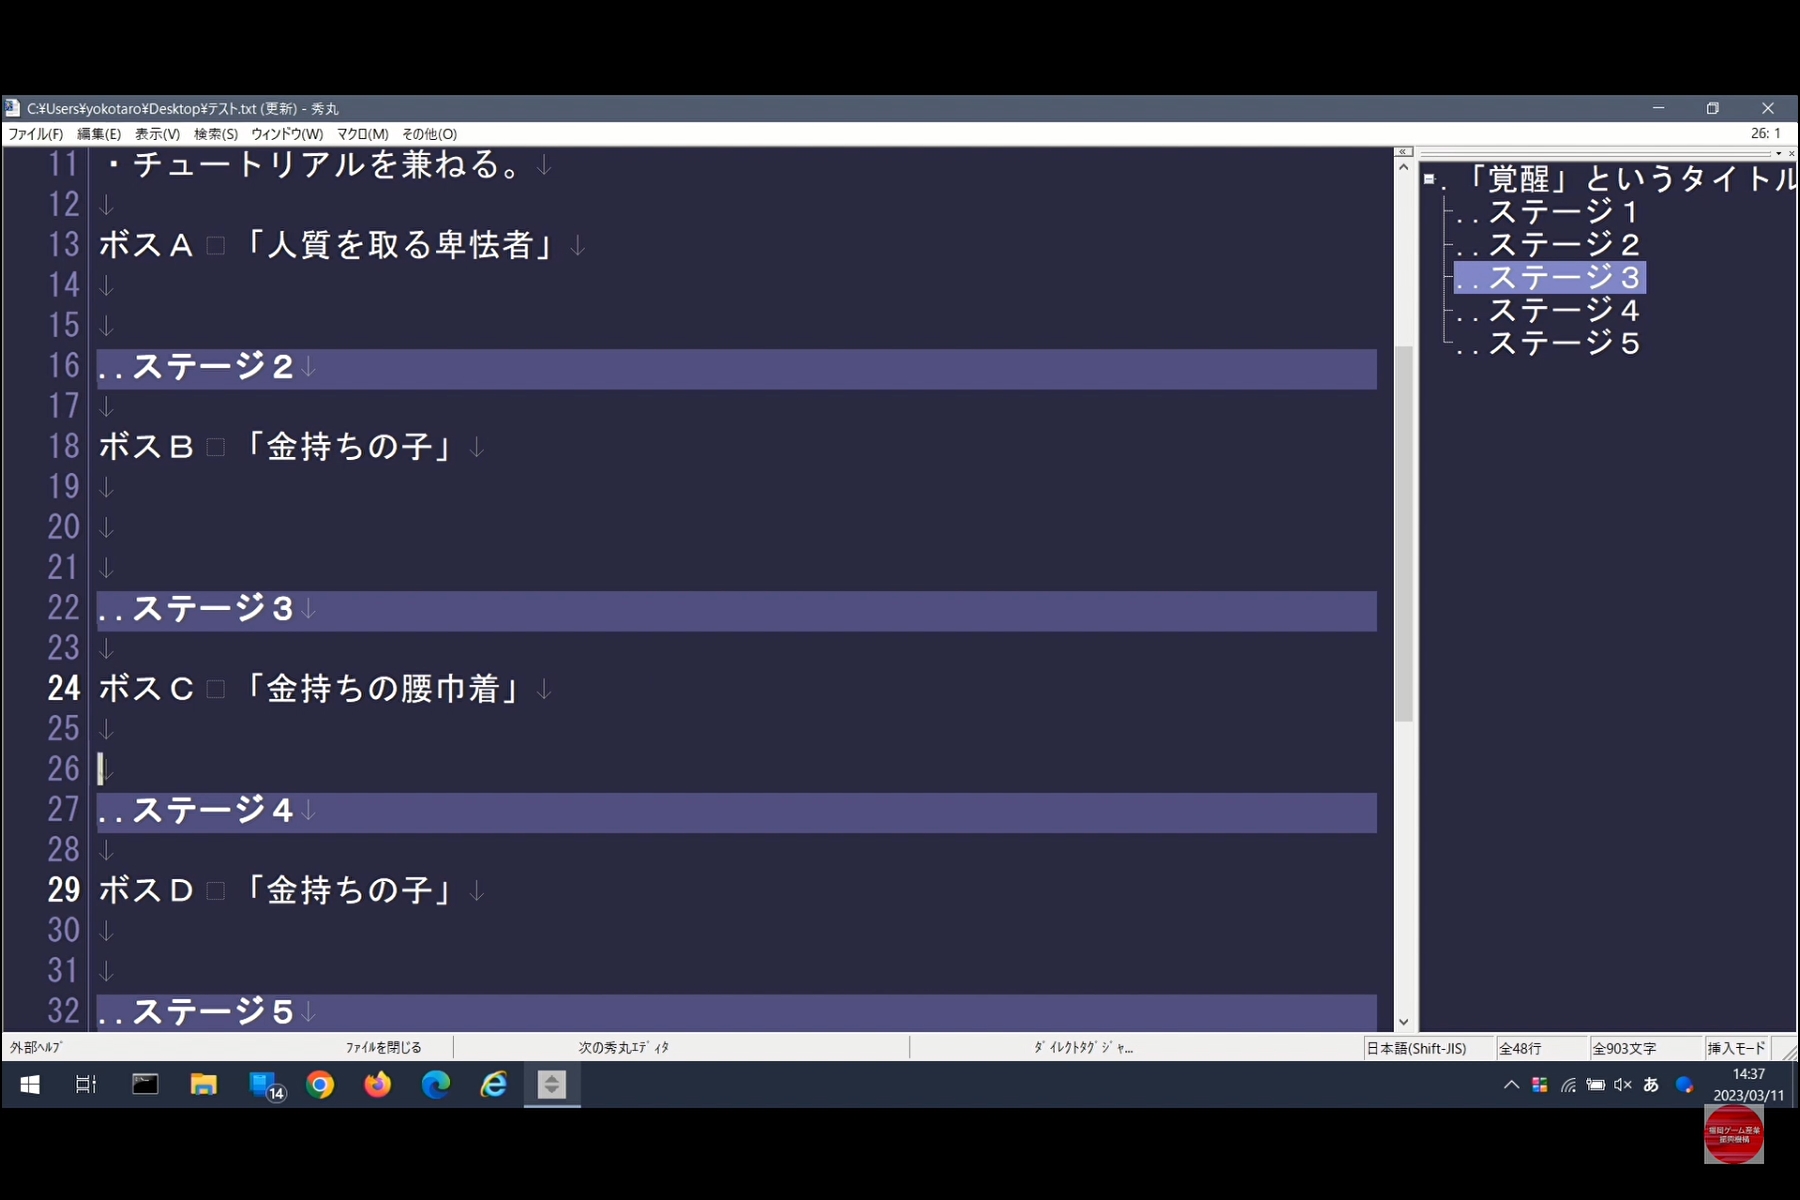This screenshot has height=1200, width=1800.
Task: Open the マクロ(M) menu
Action: pos(363,134)
